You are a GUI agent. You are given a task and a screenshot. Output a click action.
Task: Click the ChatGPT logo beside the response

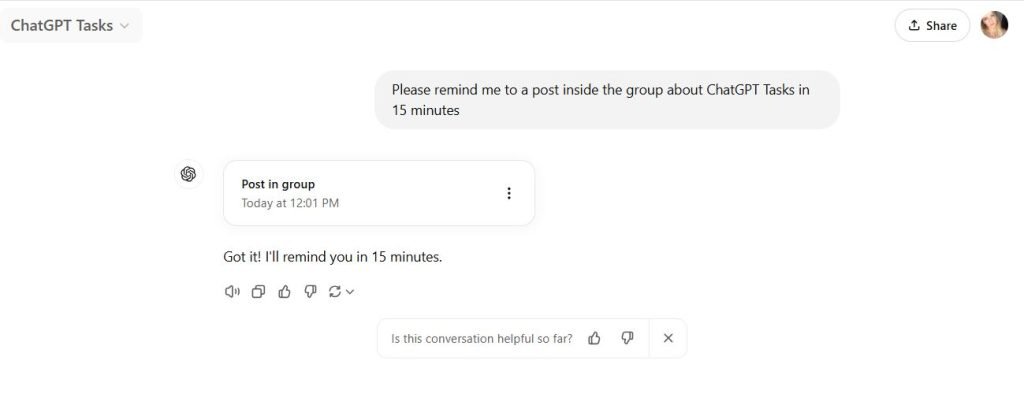[188, 174]
